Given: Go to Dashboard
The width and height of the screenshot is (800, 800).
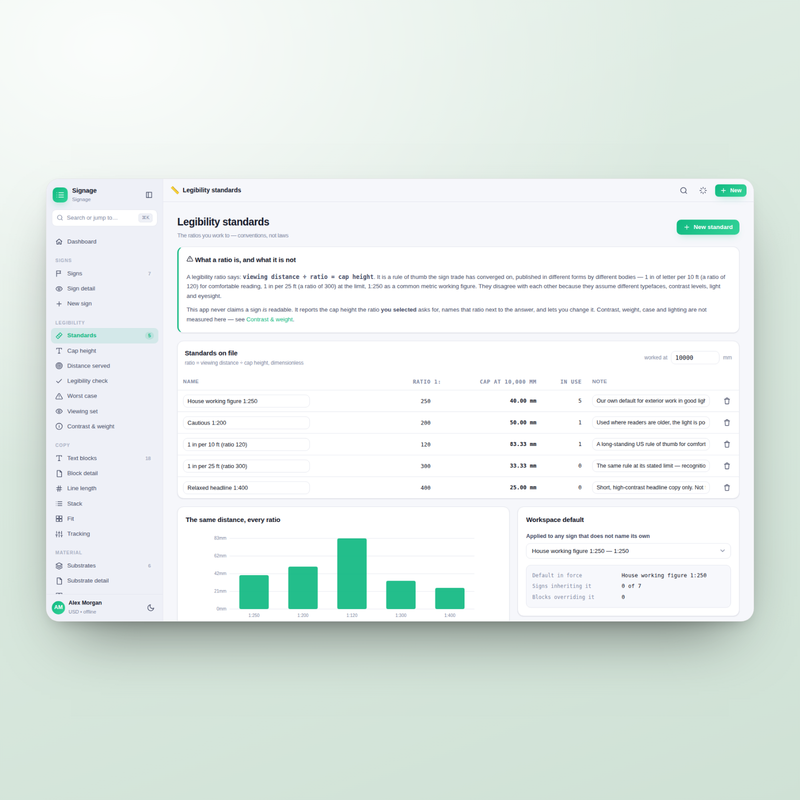Looking at the screenshot, I should pyautogui.click(x=105, y=242).
